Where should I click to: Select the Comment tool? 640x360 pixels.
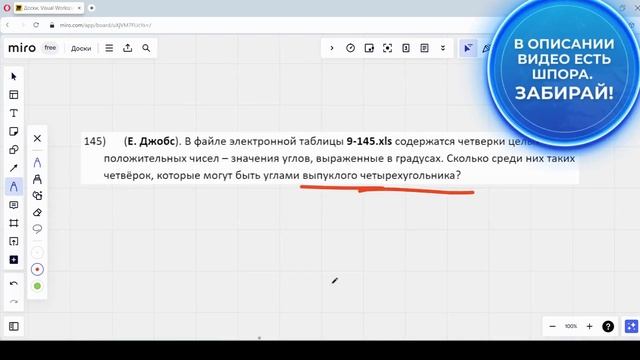click(x=13, y=205)
